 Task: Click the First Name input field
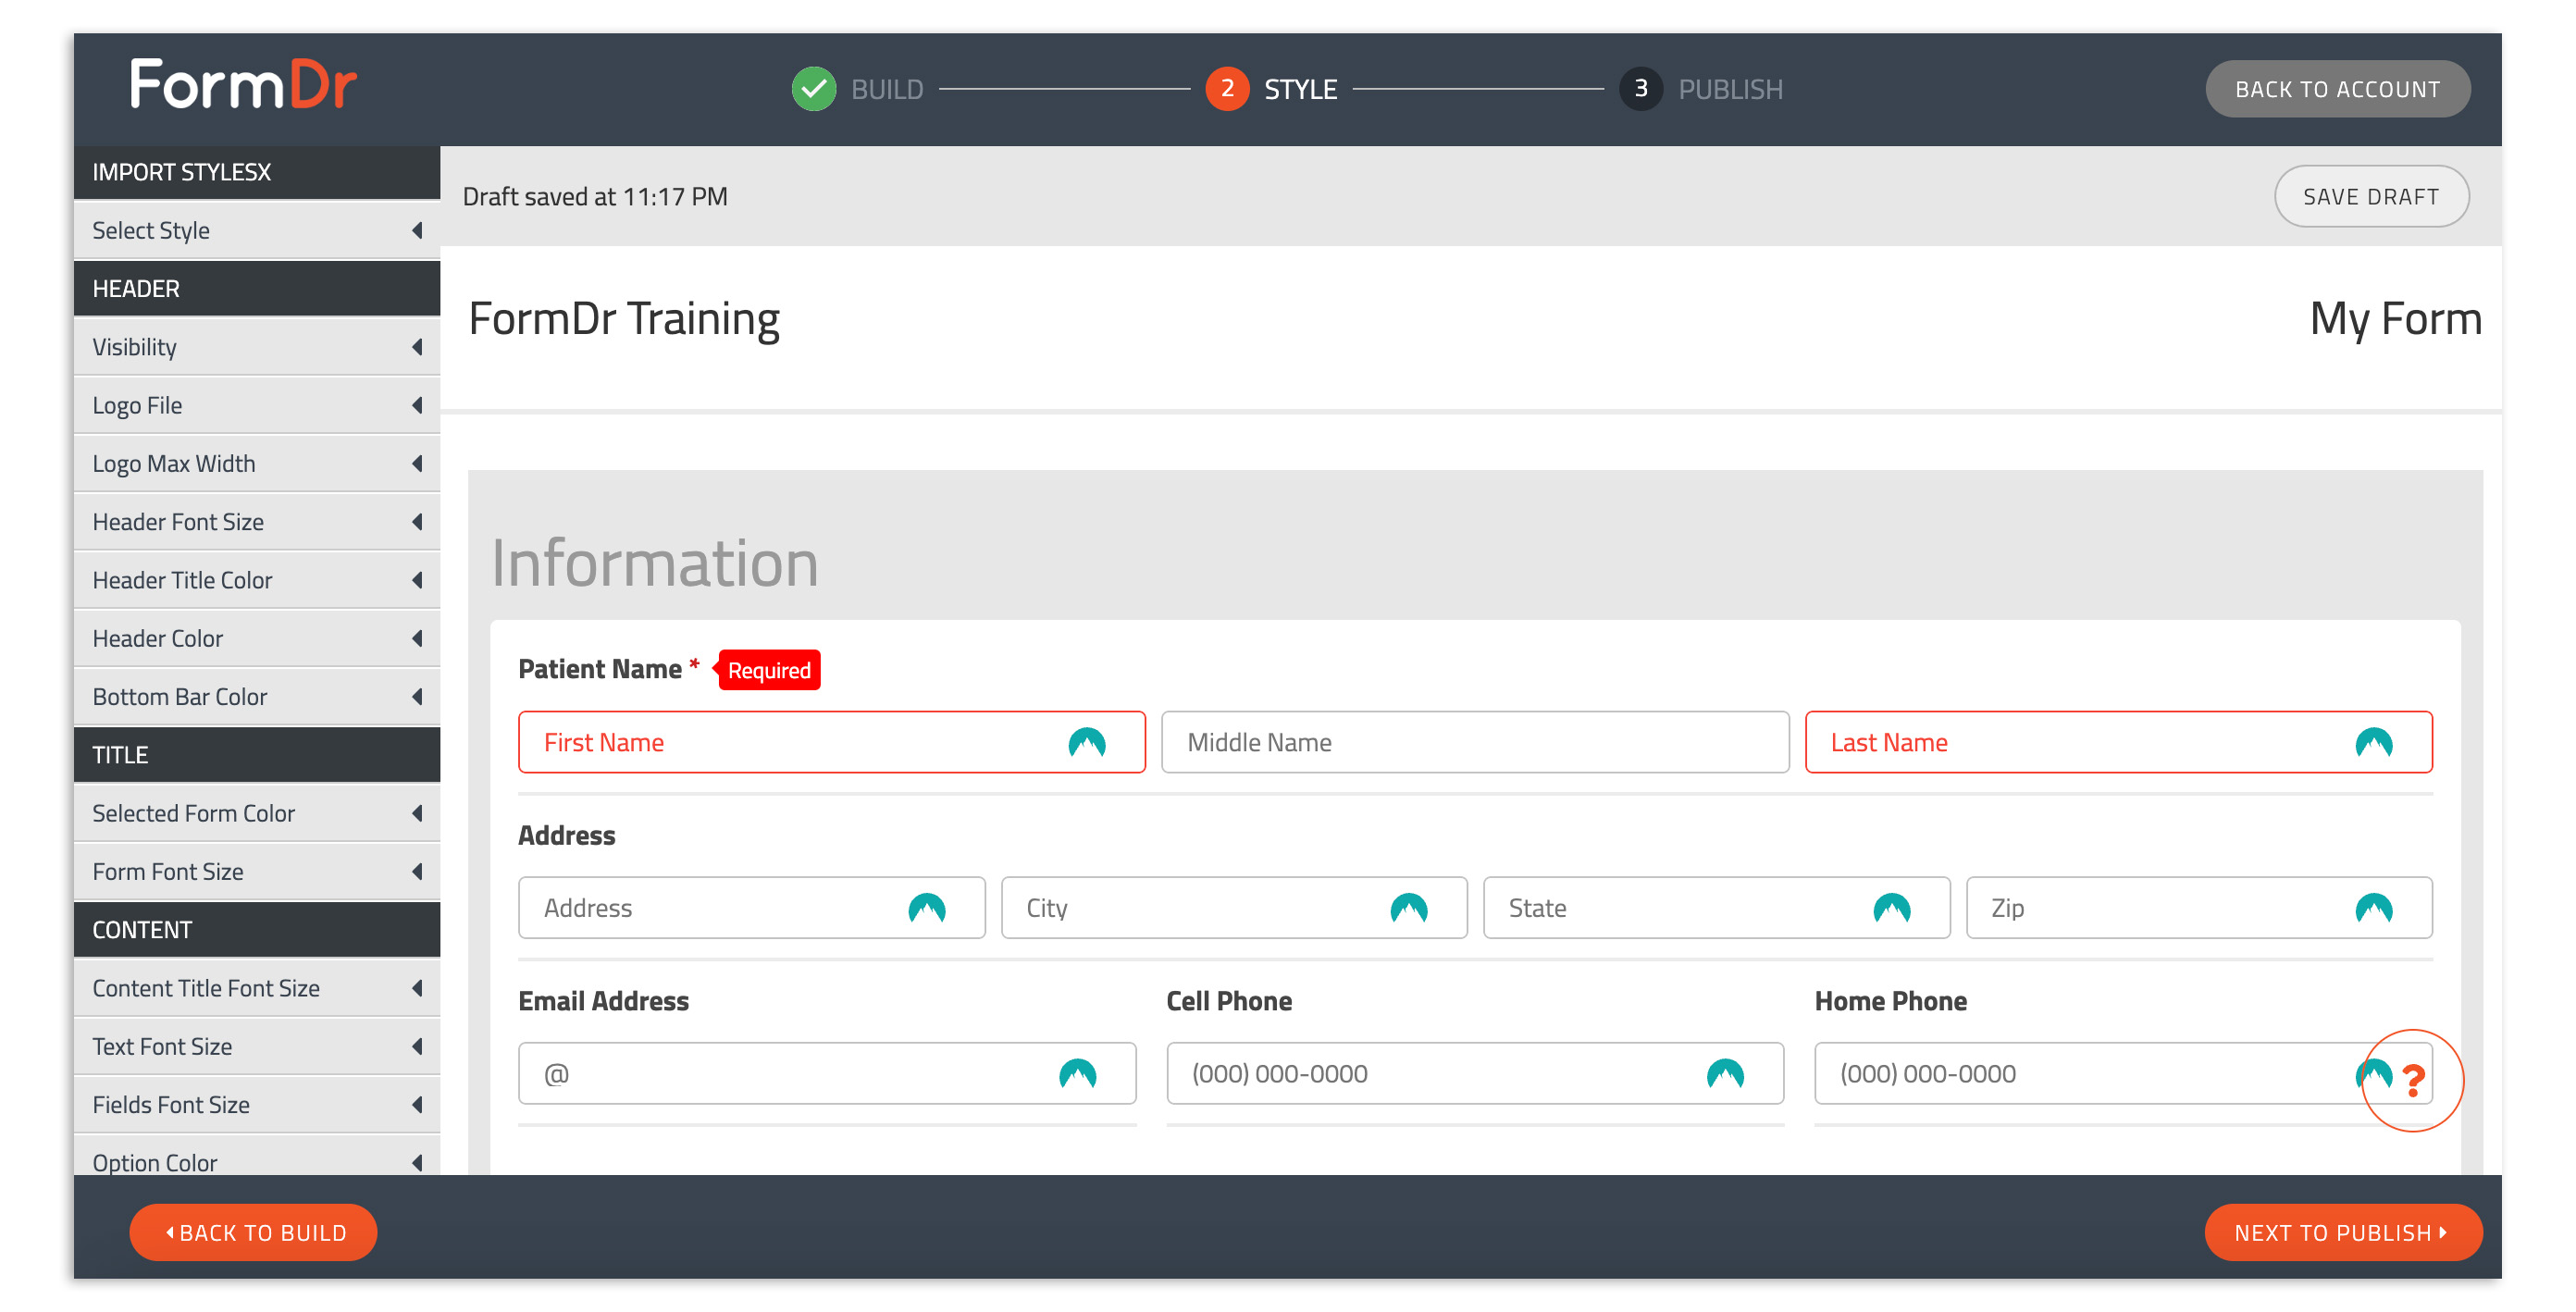831,742
